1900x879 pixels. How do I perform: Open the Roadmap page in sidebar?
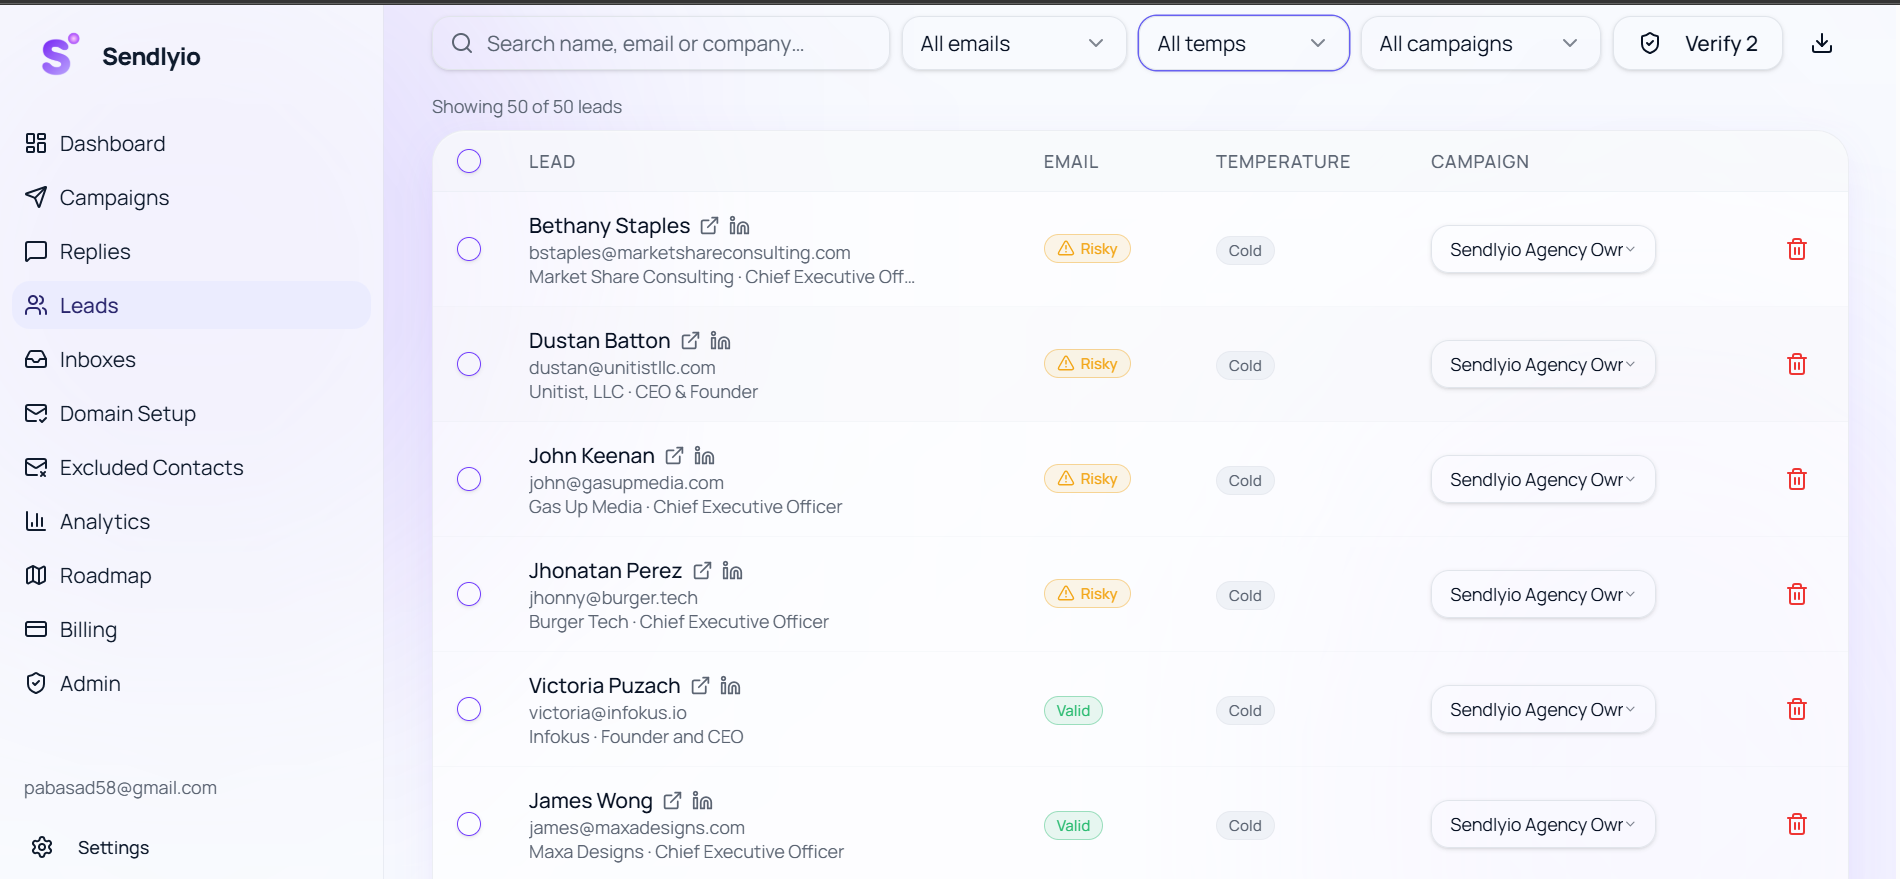pyautogui.click(x=191, y=575)
